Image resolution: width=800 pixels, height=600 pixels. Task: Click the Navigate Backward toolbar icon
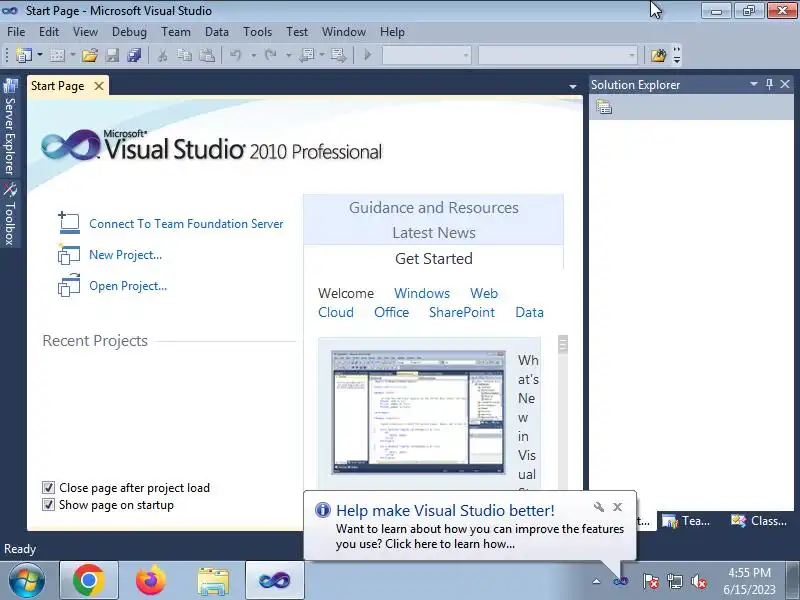coord(307,55)
